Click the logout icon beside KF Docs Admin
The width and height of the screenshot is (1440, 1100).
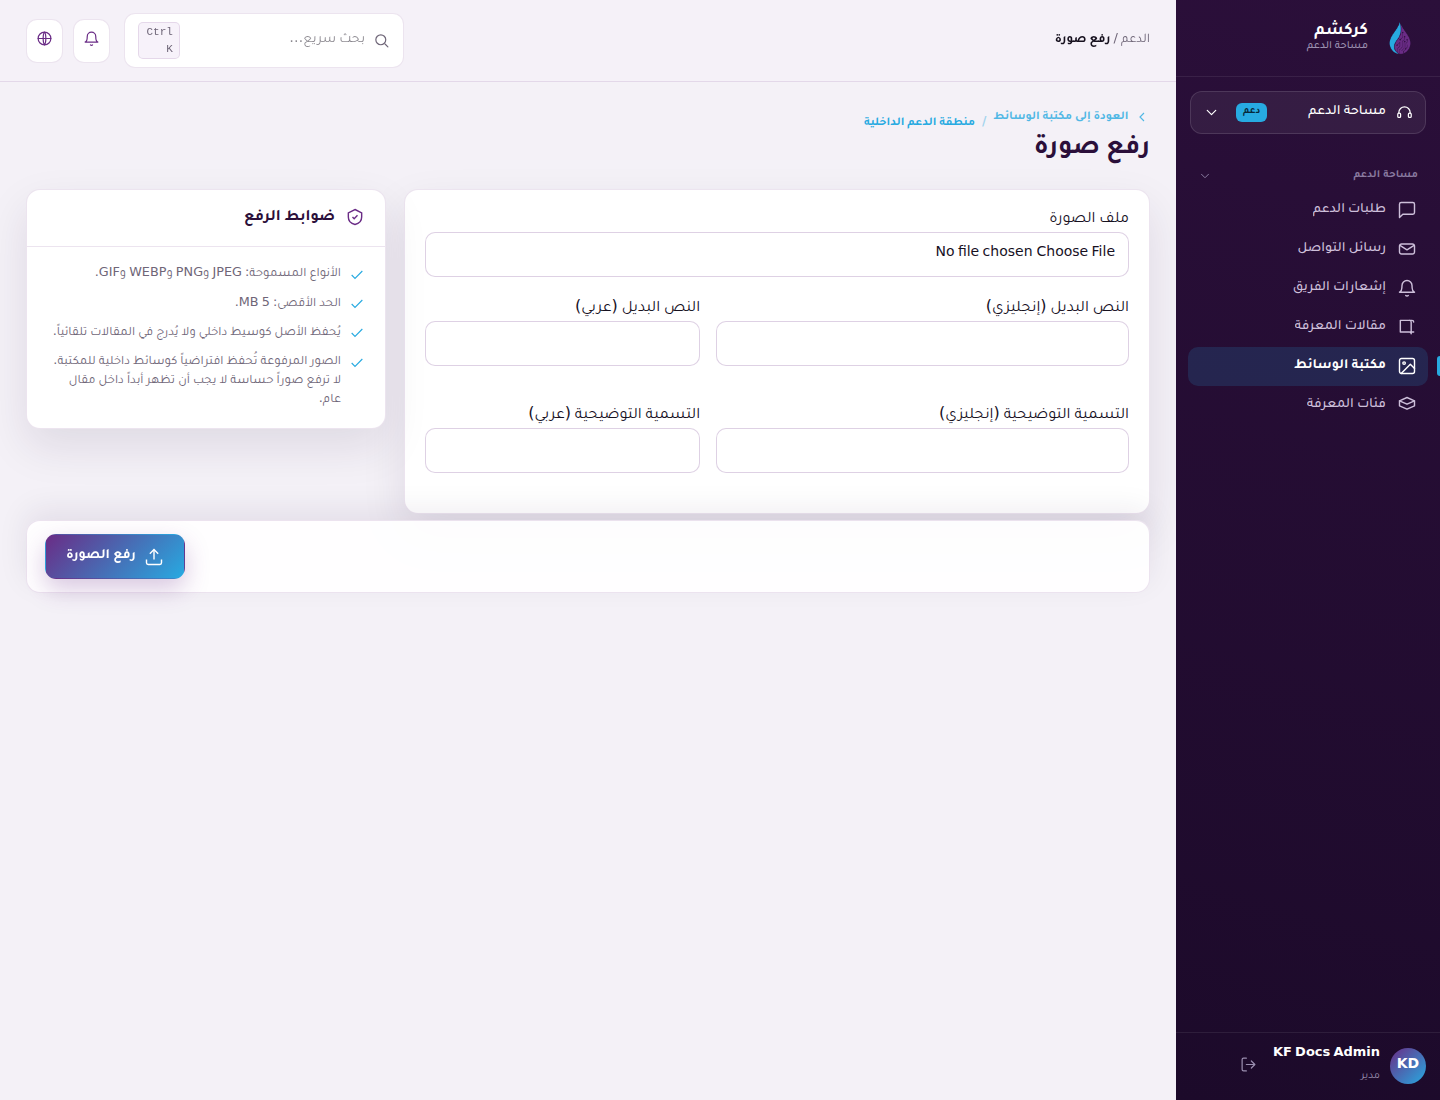[x=1248, y=1064]
